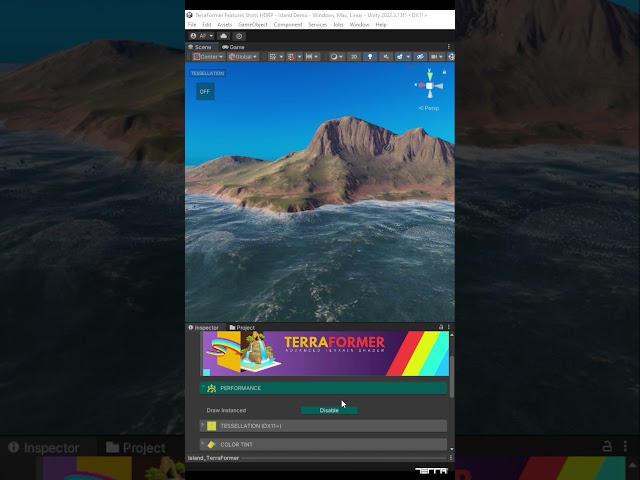Click the Inspector scrollbar down arrow

[451, 449]
